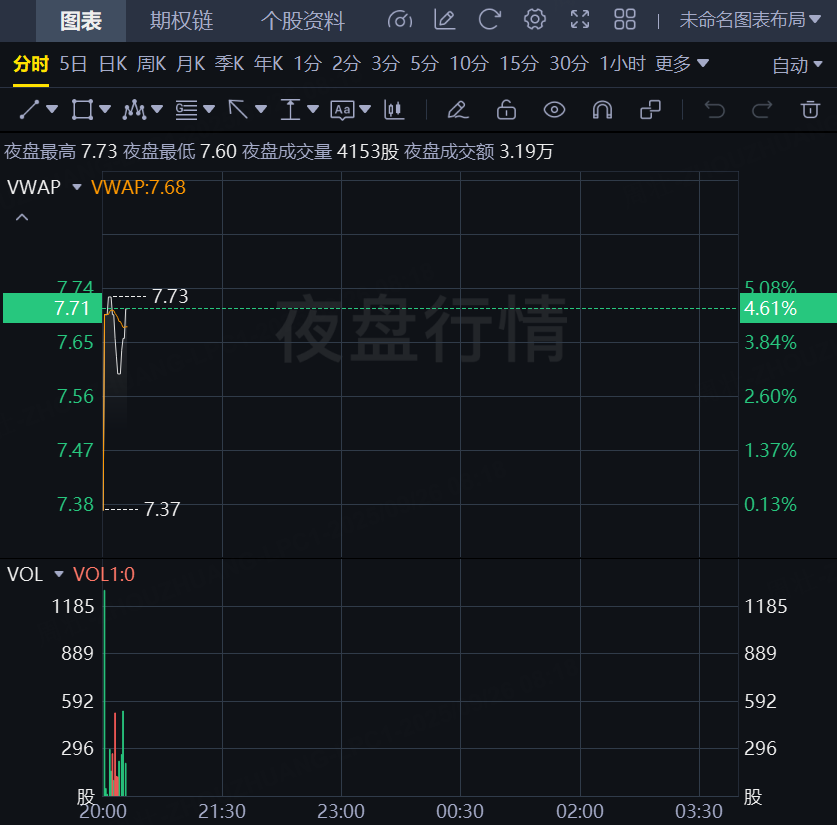Expand the 更多 timeframe dropdown

(x=682, y=64)
